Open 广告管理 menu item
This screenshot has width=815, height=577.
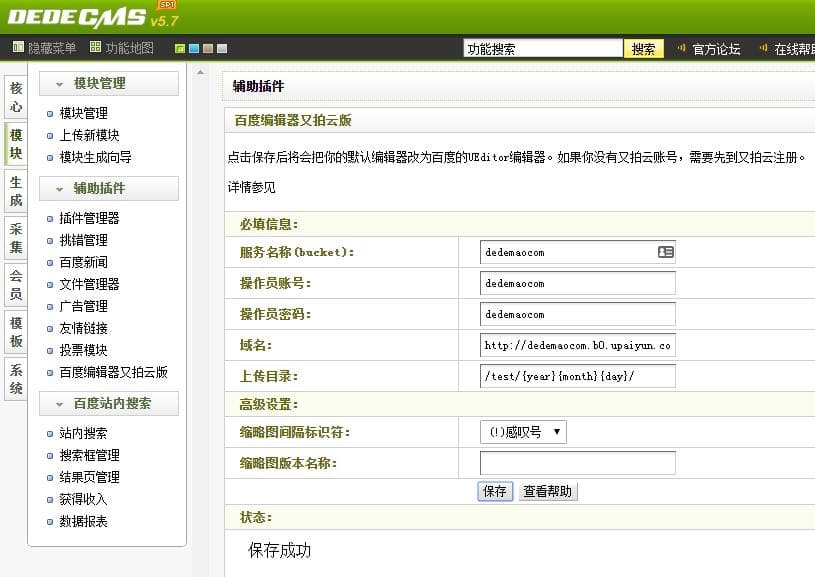click(x=84, y=306)
